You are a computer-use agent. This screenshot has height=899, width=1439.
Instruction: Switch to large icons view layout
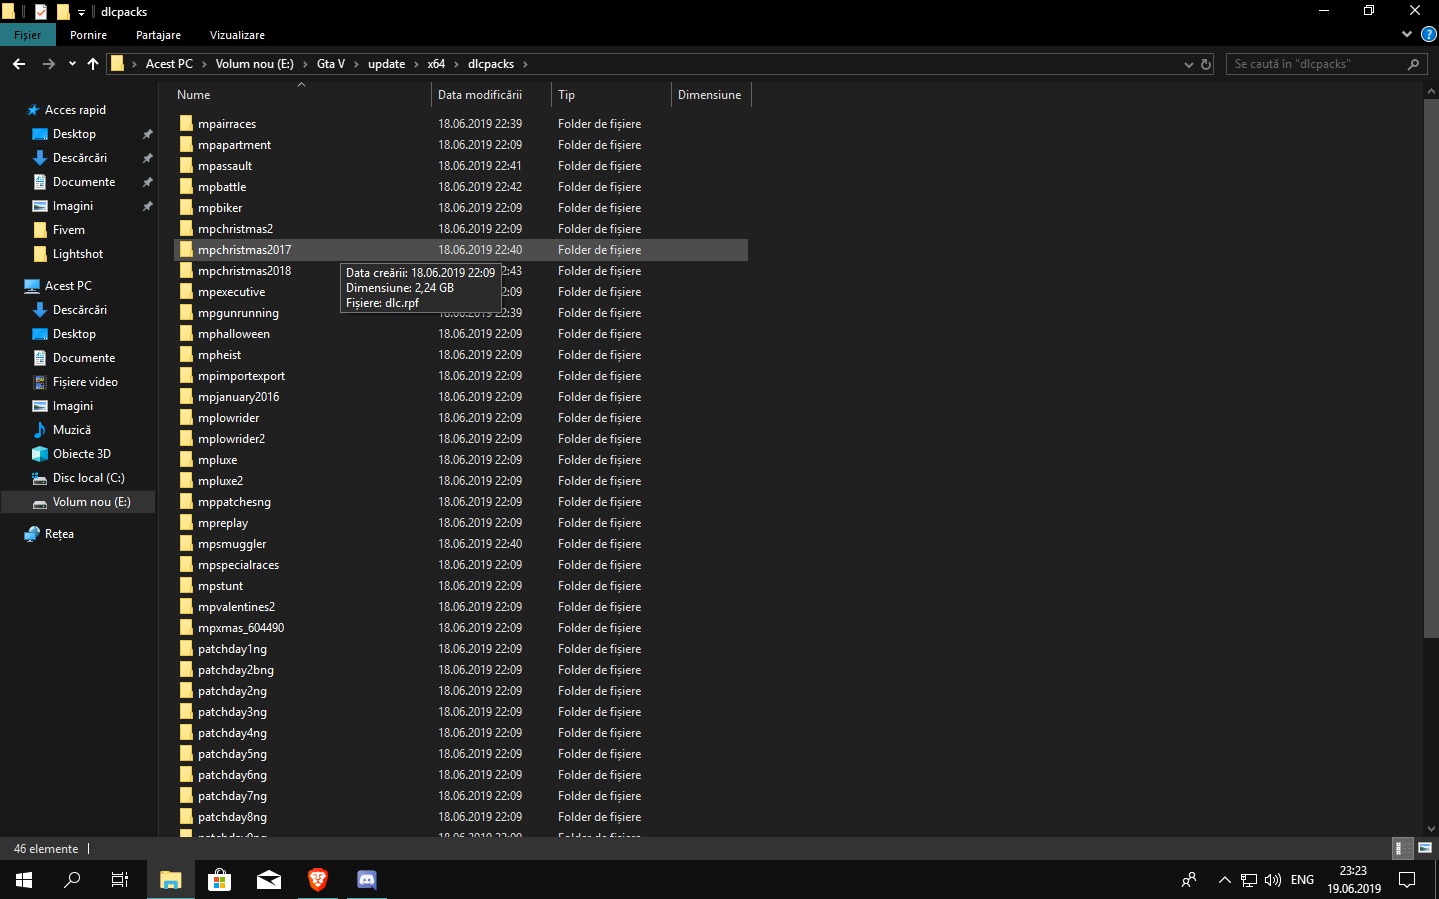click(x=1425, y=848)
